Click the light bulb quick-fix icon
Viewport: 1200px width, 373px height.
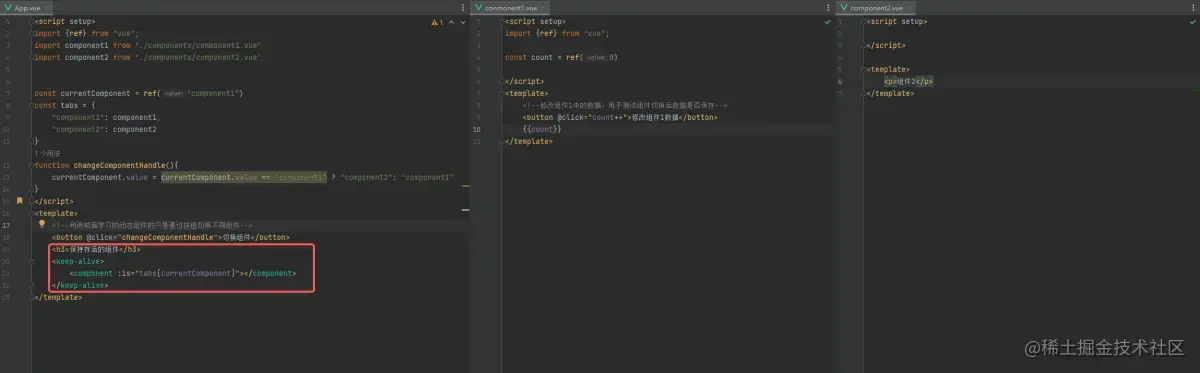pos(41,225)
